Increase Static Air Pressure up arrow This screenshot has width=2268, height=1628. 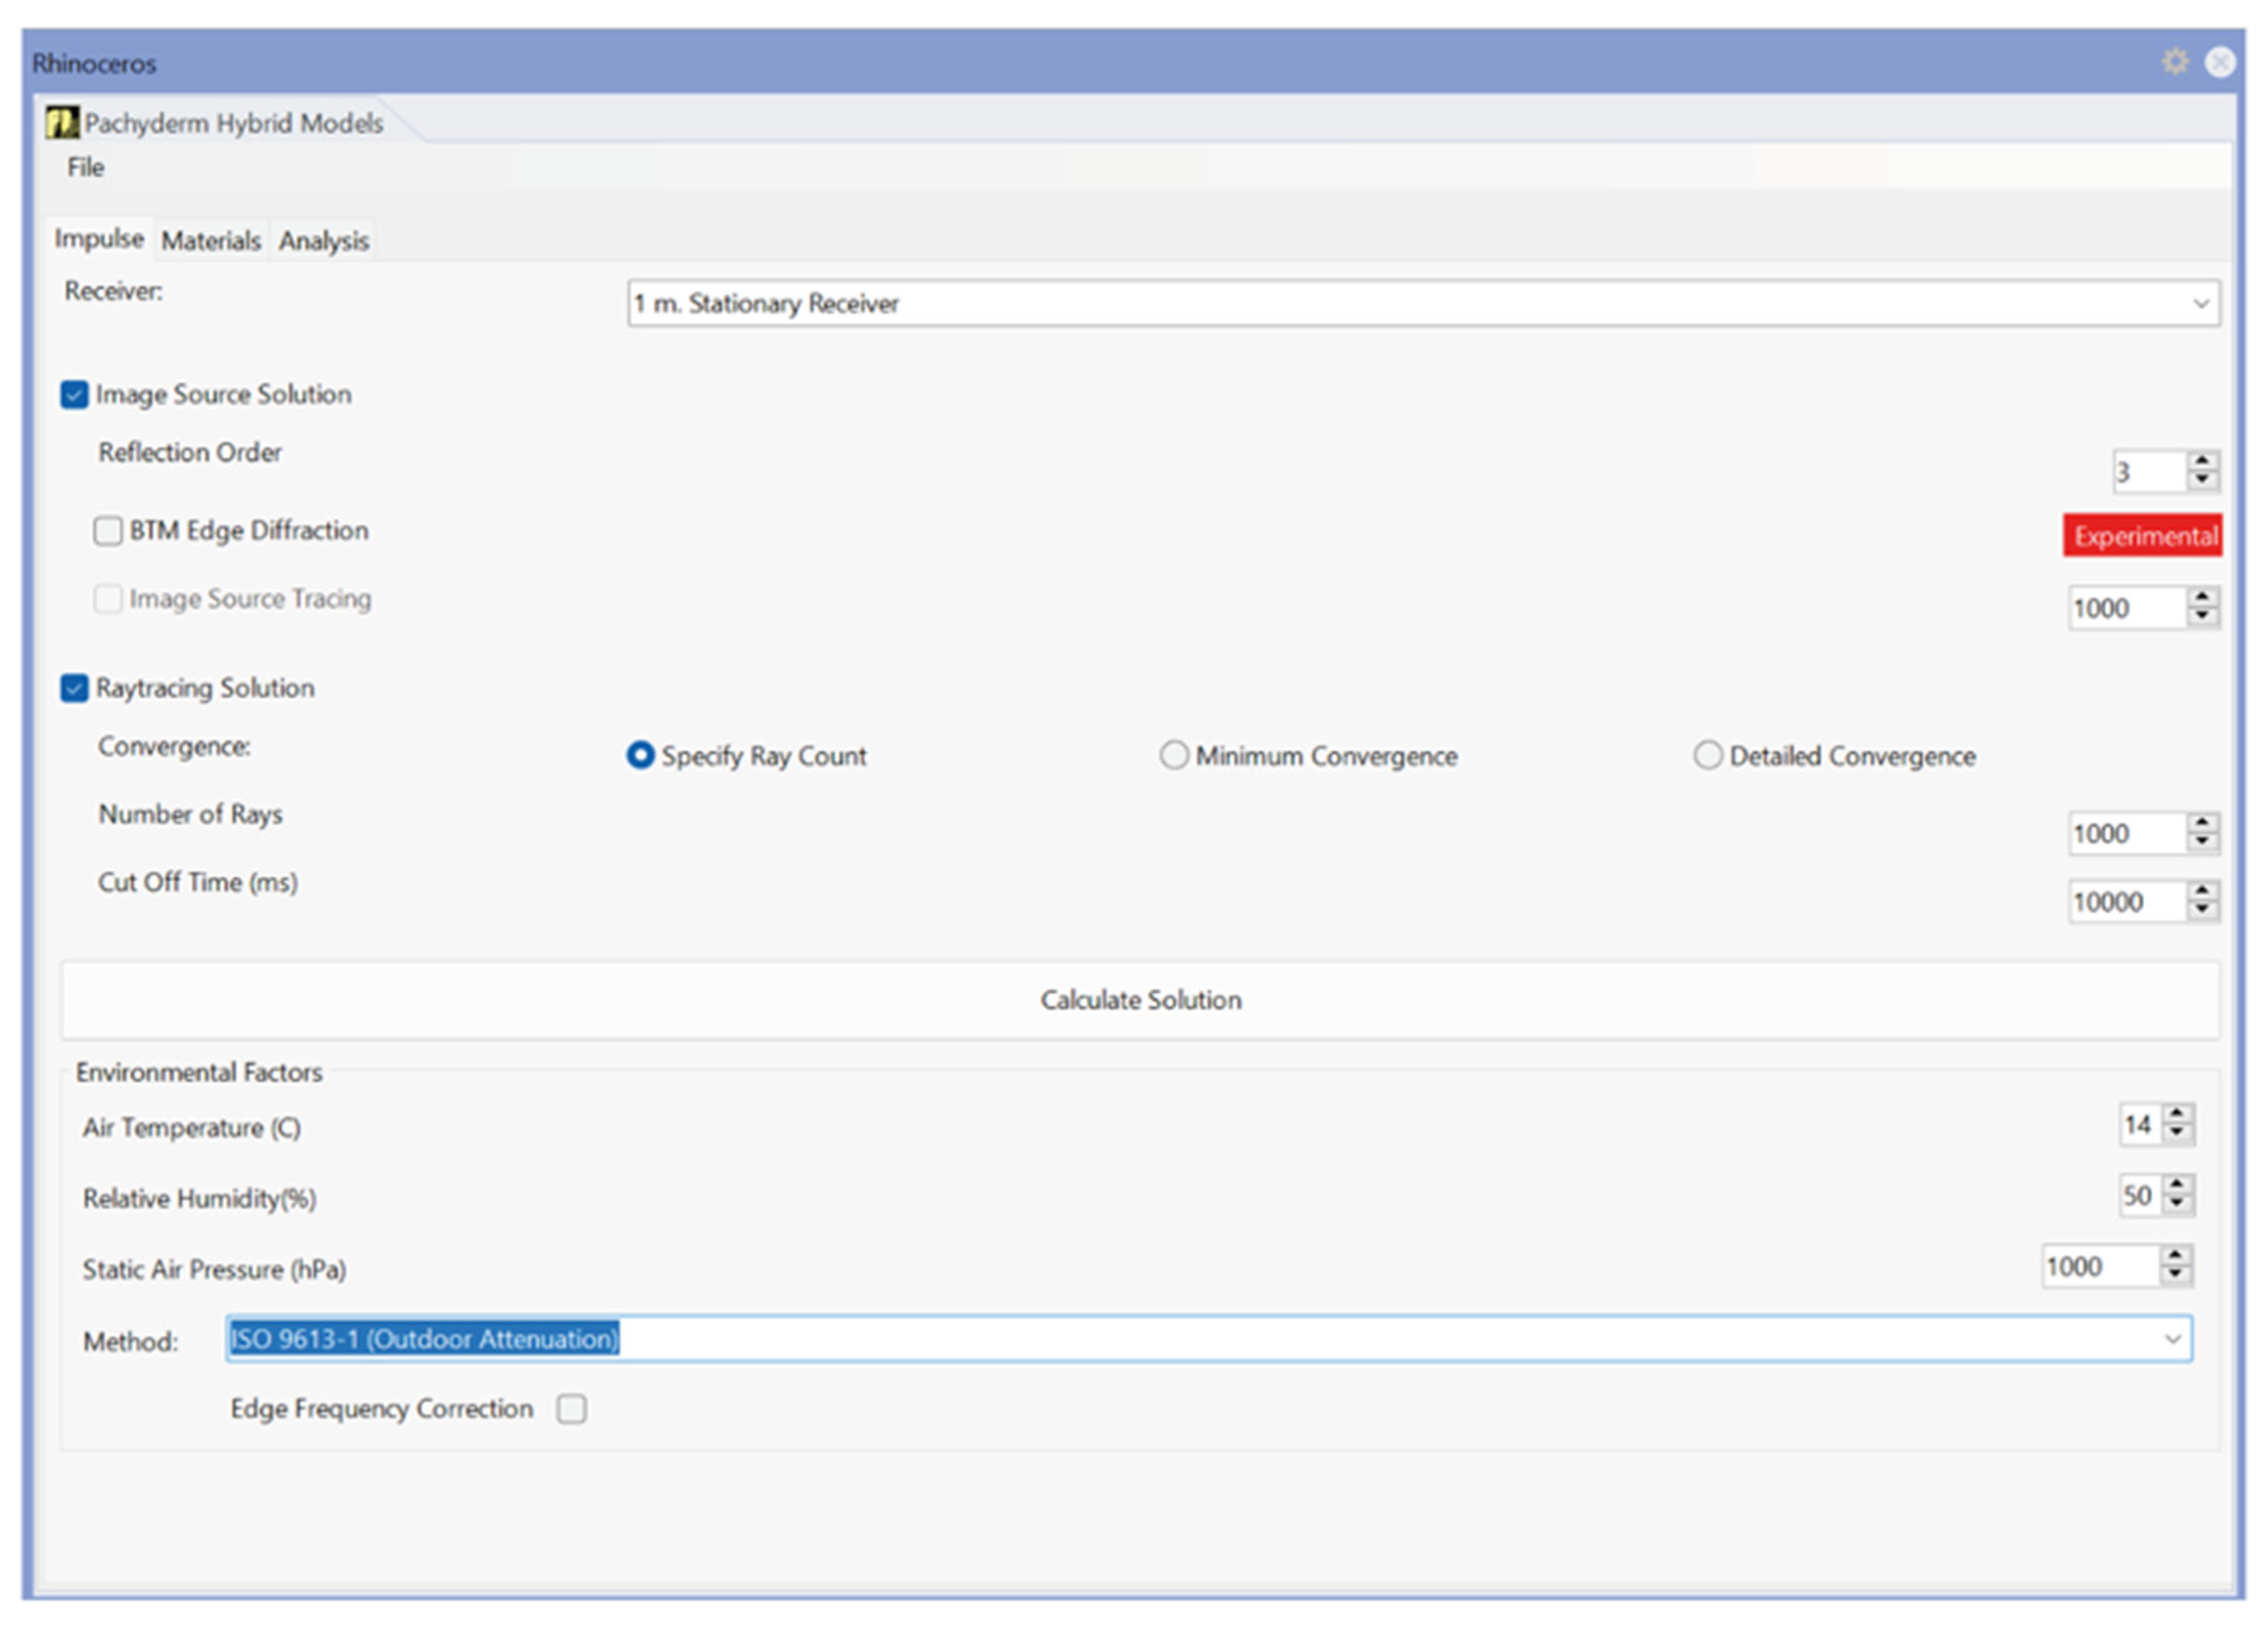(x=2176, y=1255)
